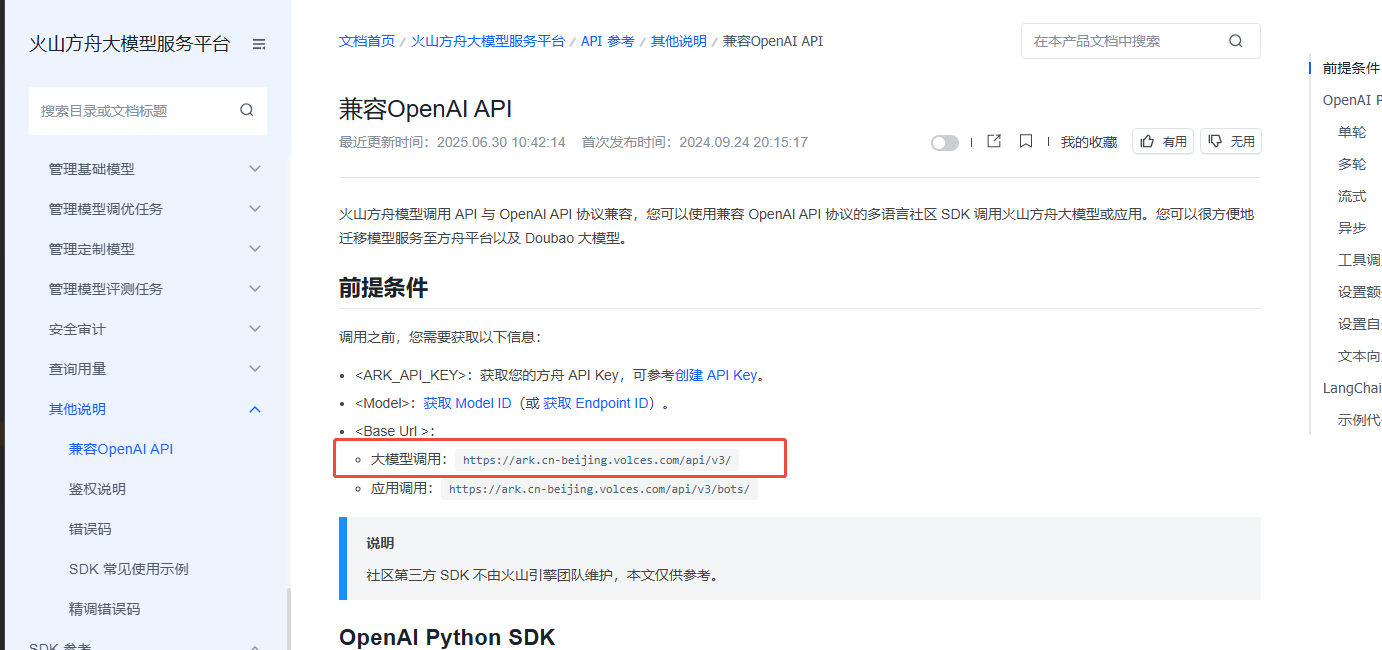Toggle the switch beside the share icon
The width and height of the screenshot is (1382, 650).
945,143
